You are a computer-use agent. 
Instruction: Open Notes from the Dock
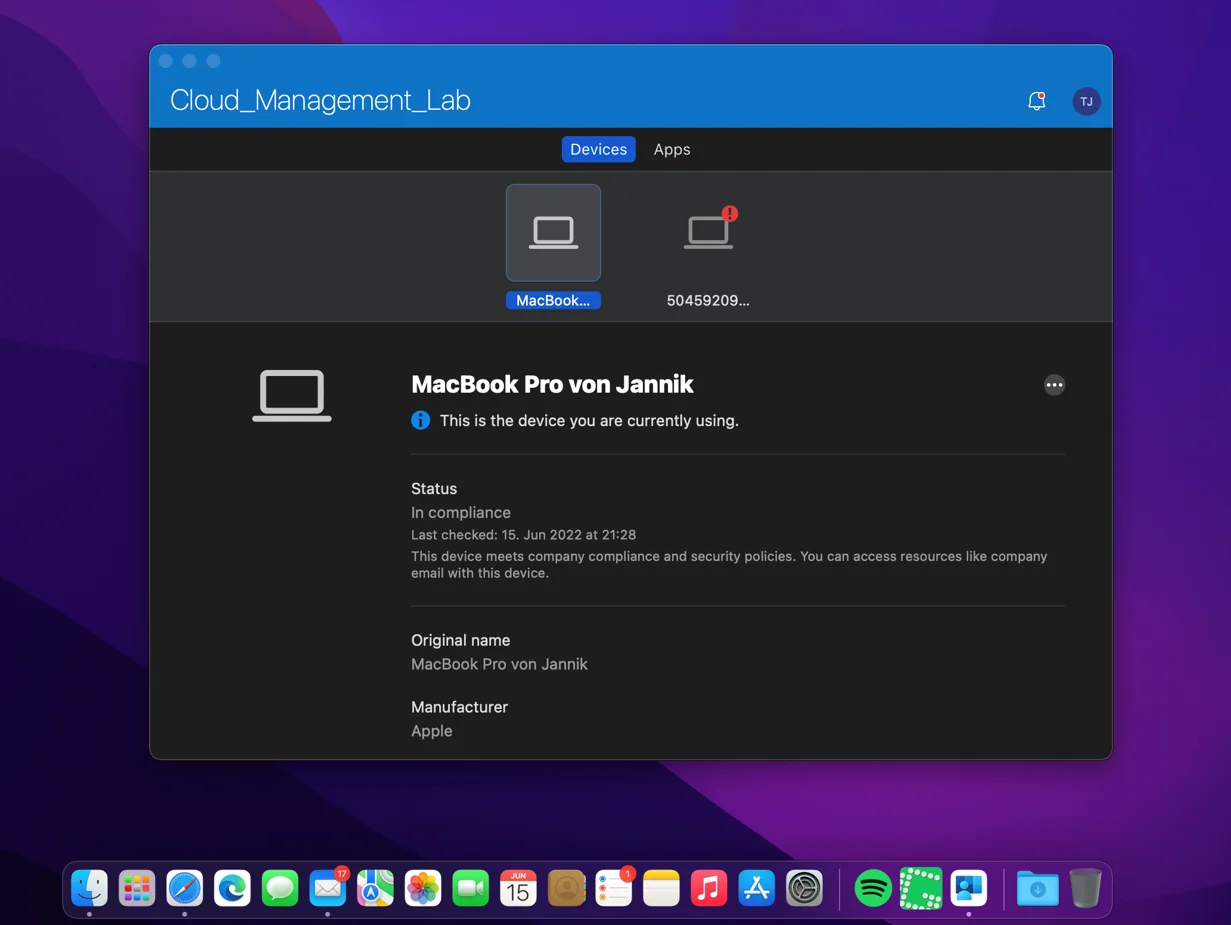[661, 888]
